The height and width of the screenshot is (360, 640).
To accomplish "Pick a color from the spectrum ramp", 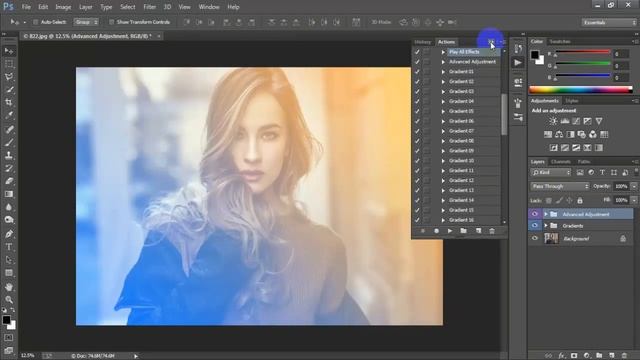I will point(580,89).
